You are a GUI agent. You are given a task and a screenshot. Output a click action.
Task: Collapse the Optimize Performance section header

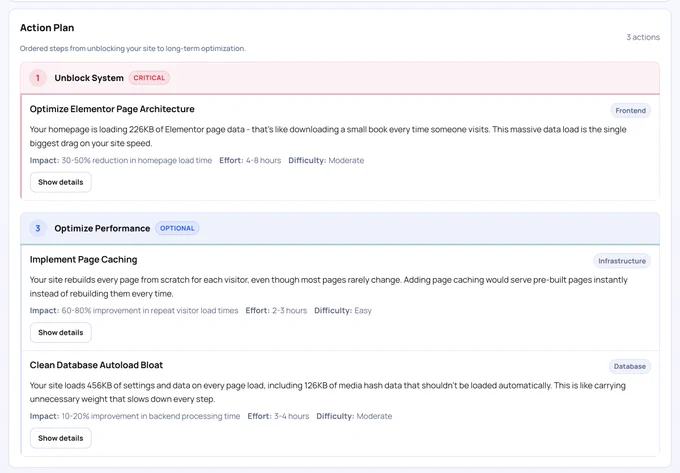click(340, 228)
